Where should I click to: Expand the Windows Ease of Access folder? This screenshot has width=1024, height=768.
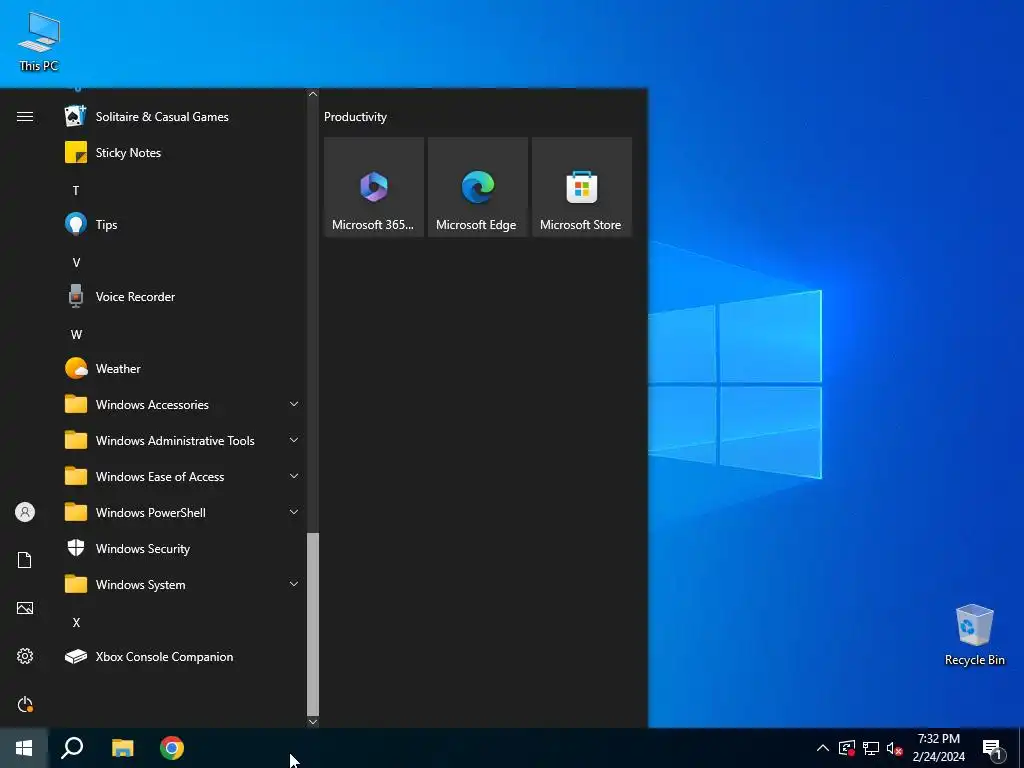(x=183, y=477)
